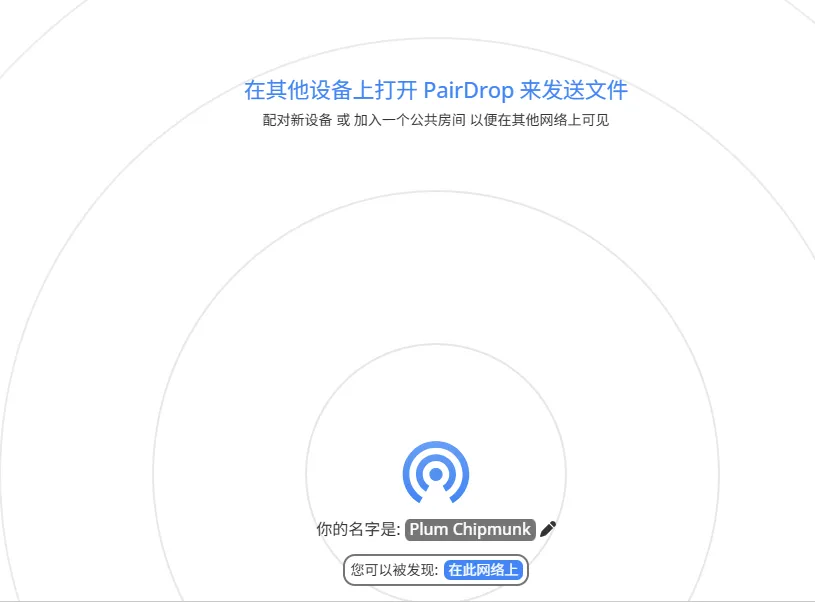This screenshot has width=815, height=602.
Task: Click the pencil icon to edit name
Action: 548,529
